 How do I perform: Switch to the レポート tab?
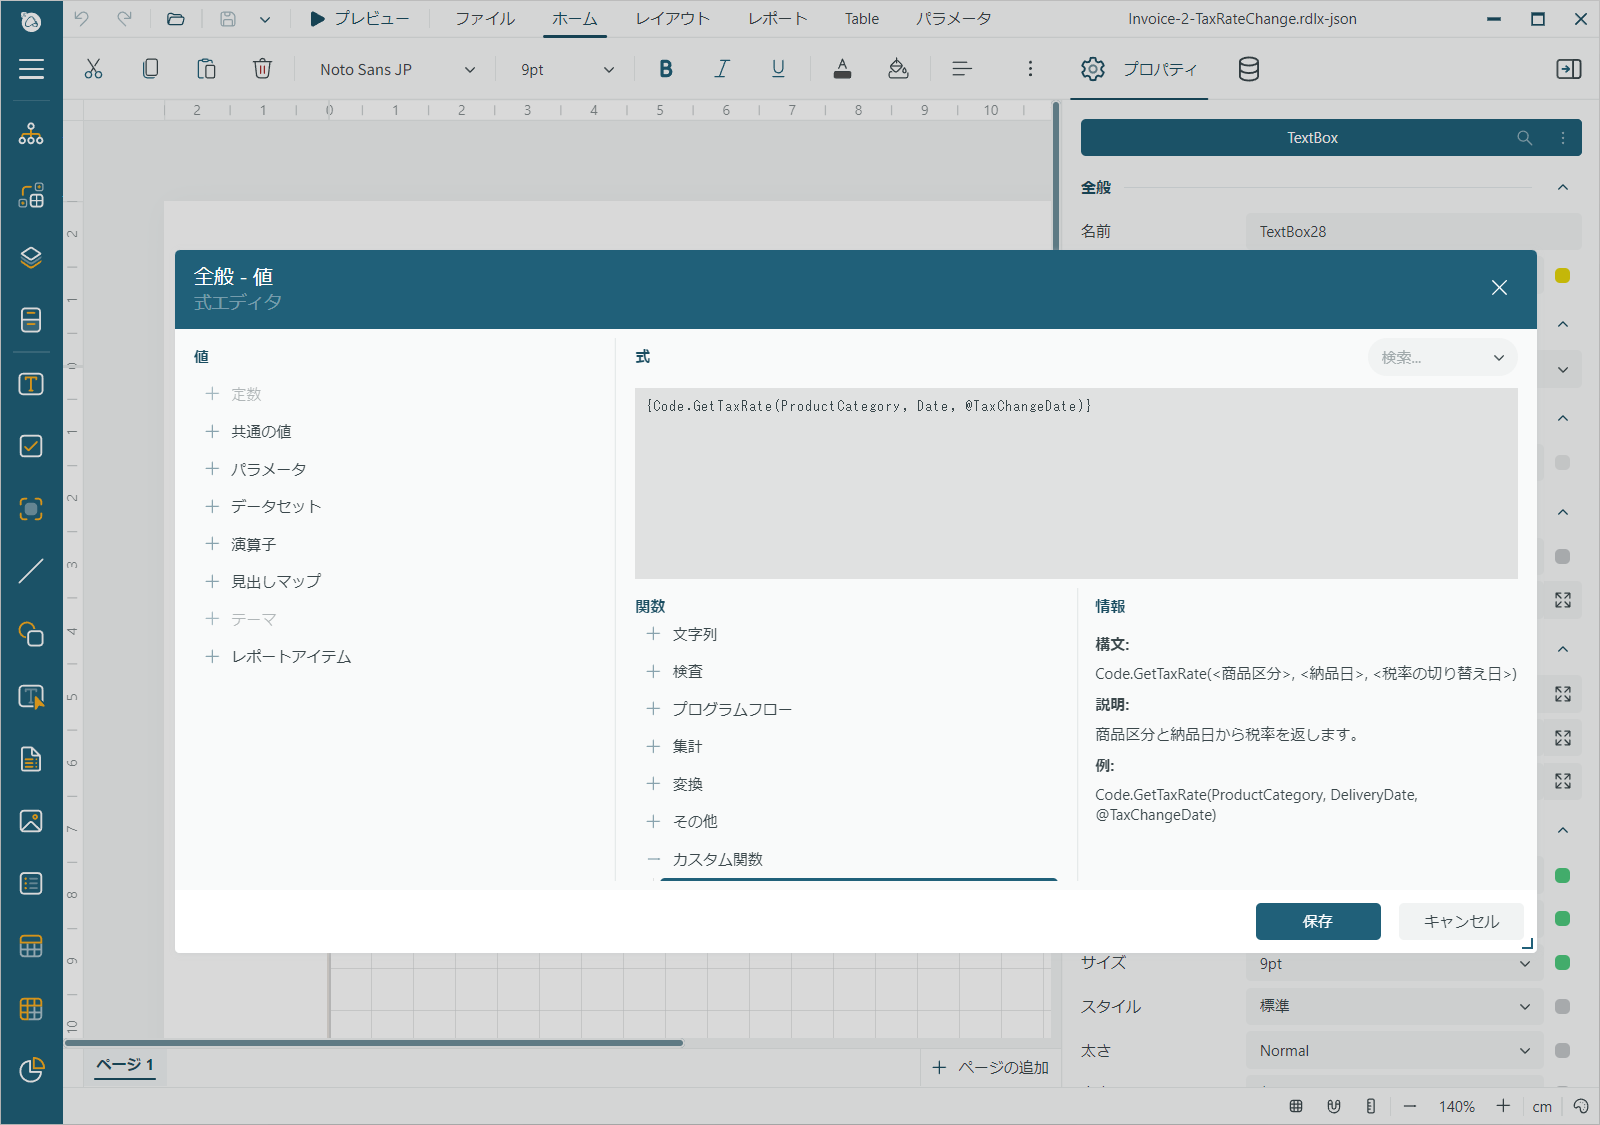point(777,19)
